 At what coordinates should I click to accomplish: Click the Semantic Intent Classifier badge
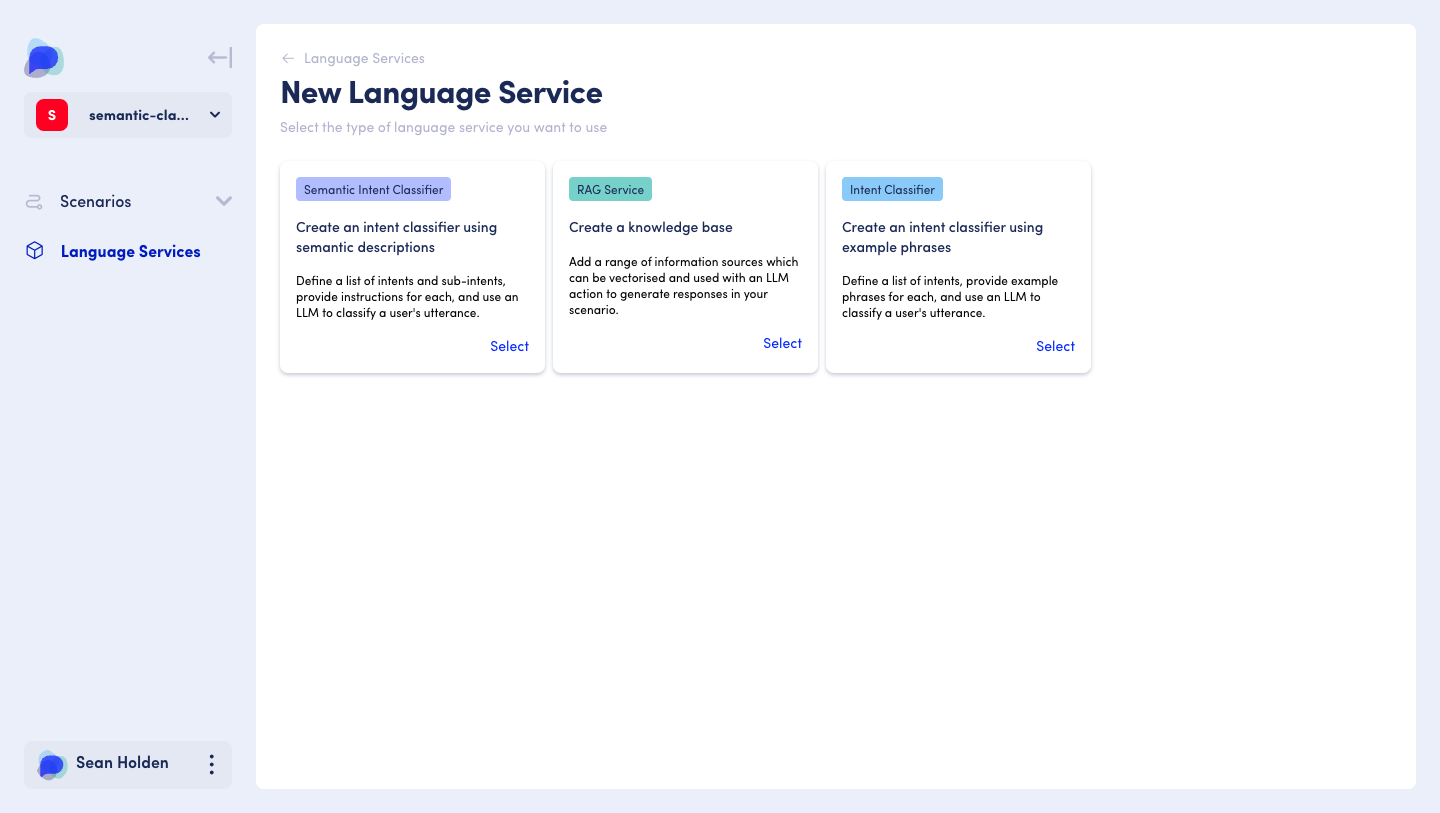pos(373,189)
